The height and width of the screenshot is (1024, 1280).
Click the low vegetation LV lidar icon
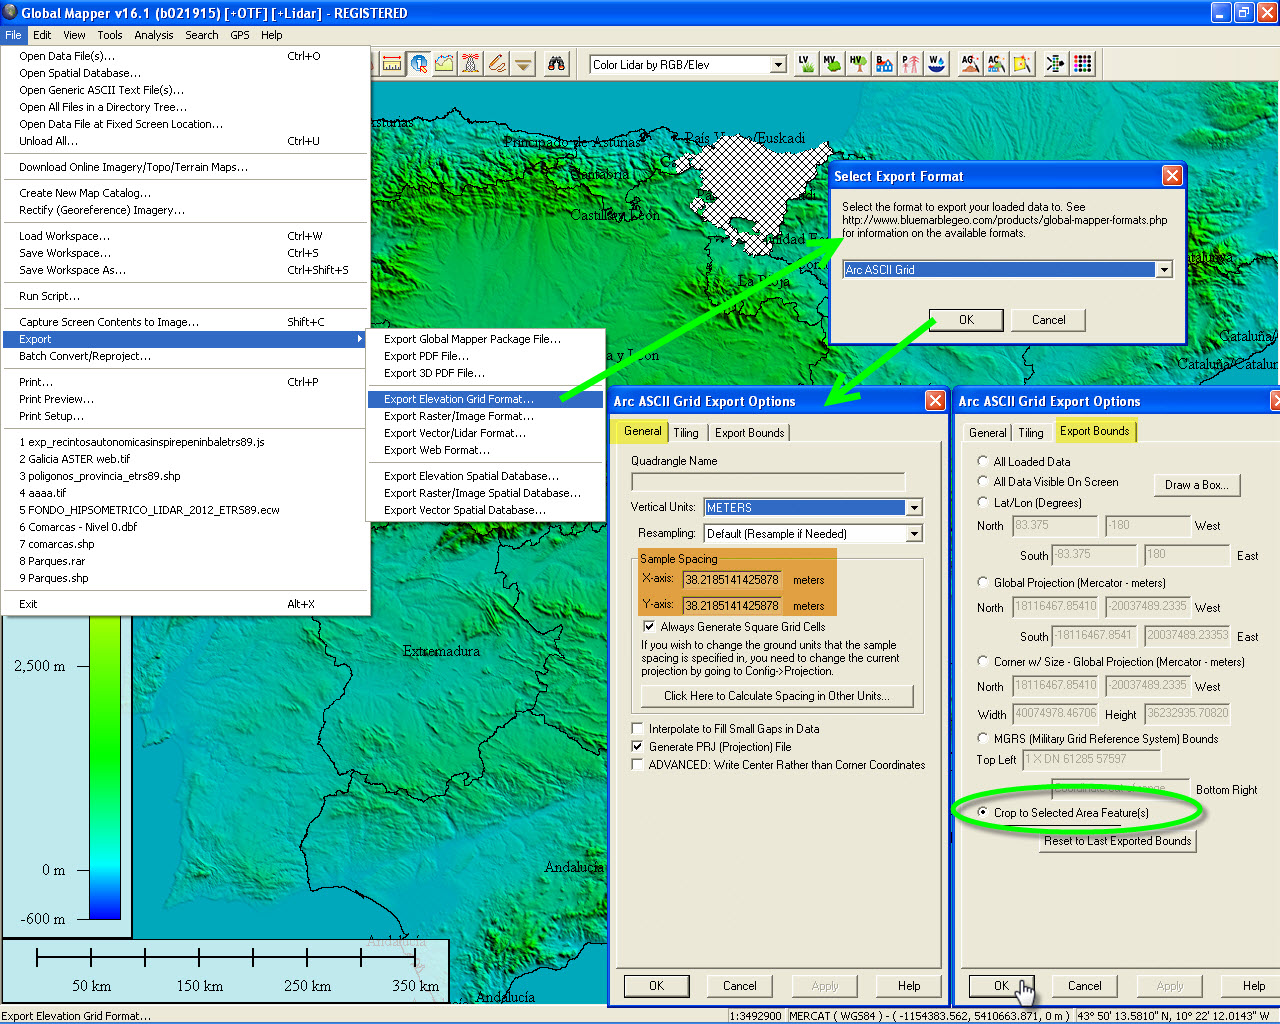(806, 63)
